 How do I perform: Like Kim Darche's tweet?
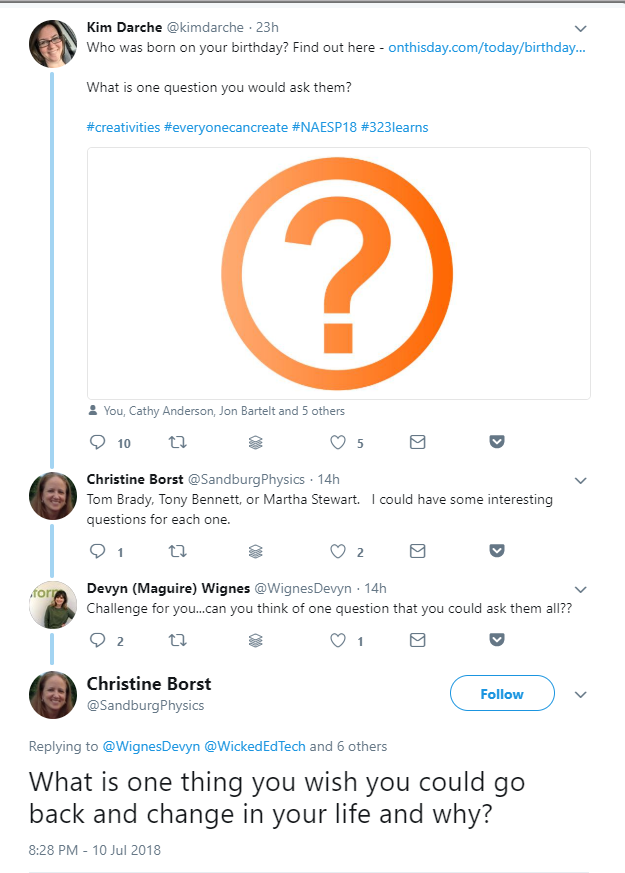338,442
